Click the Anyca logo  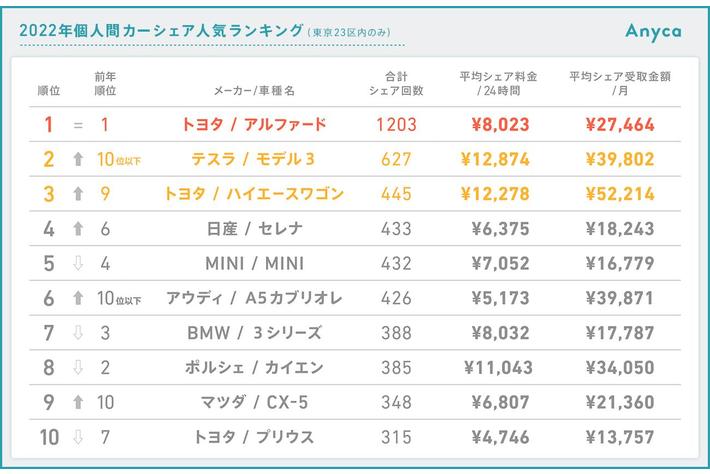653,30
